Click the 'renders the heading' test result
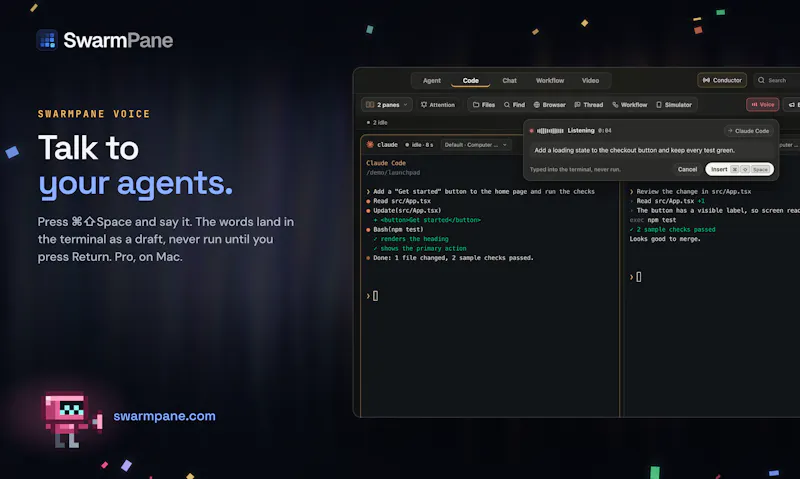The image size is (800, 479). [411, 239]
